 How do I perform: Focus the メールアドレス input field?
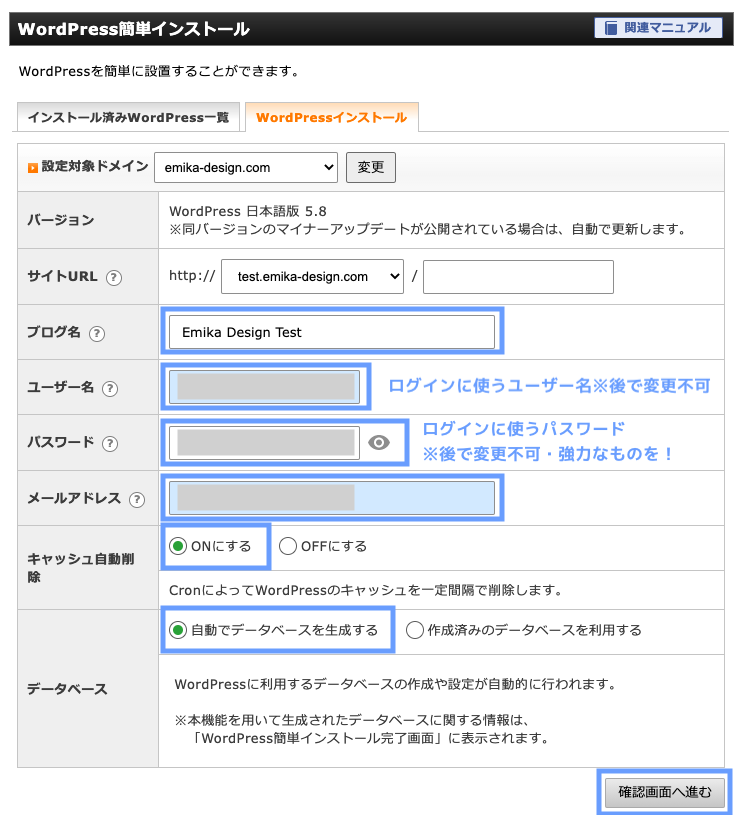click(331, 498)
